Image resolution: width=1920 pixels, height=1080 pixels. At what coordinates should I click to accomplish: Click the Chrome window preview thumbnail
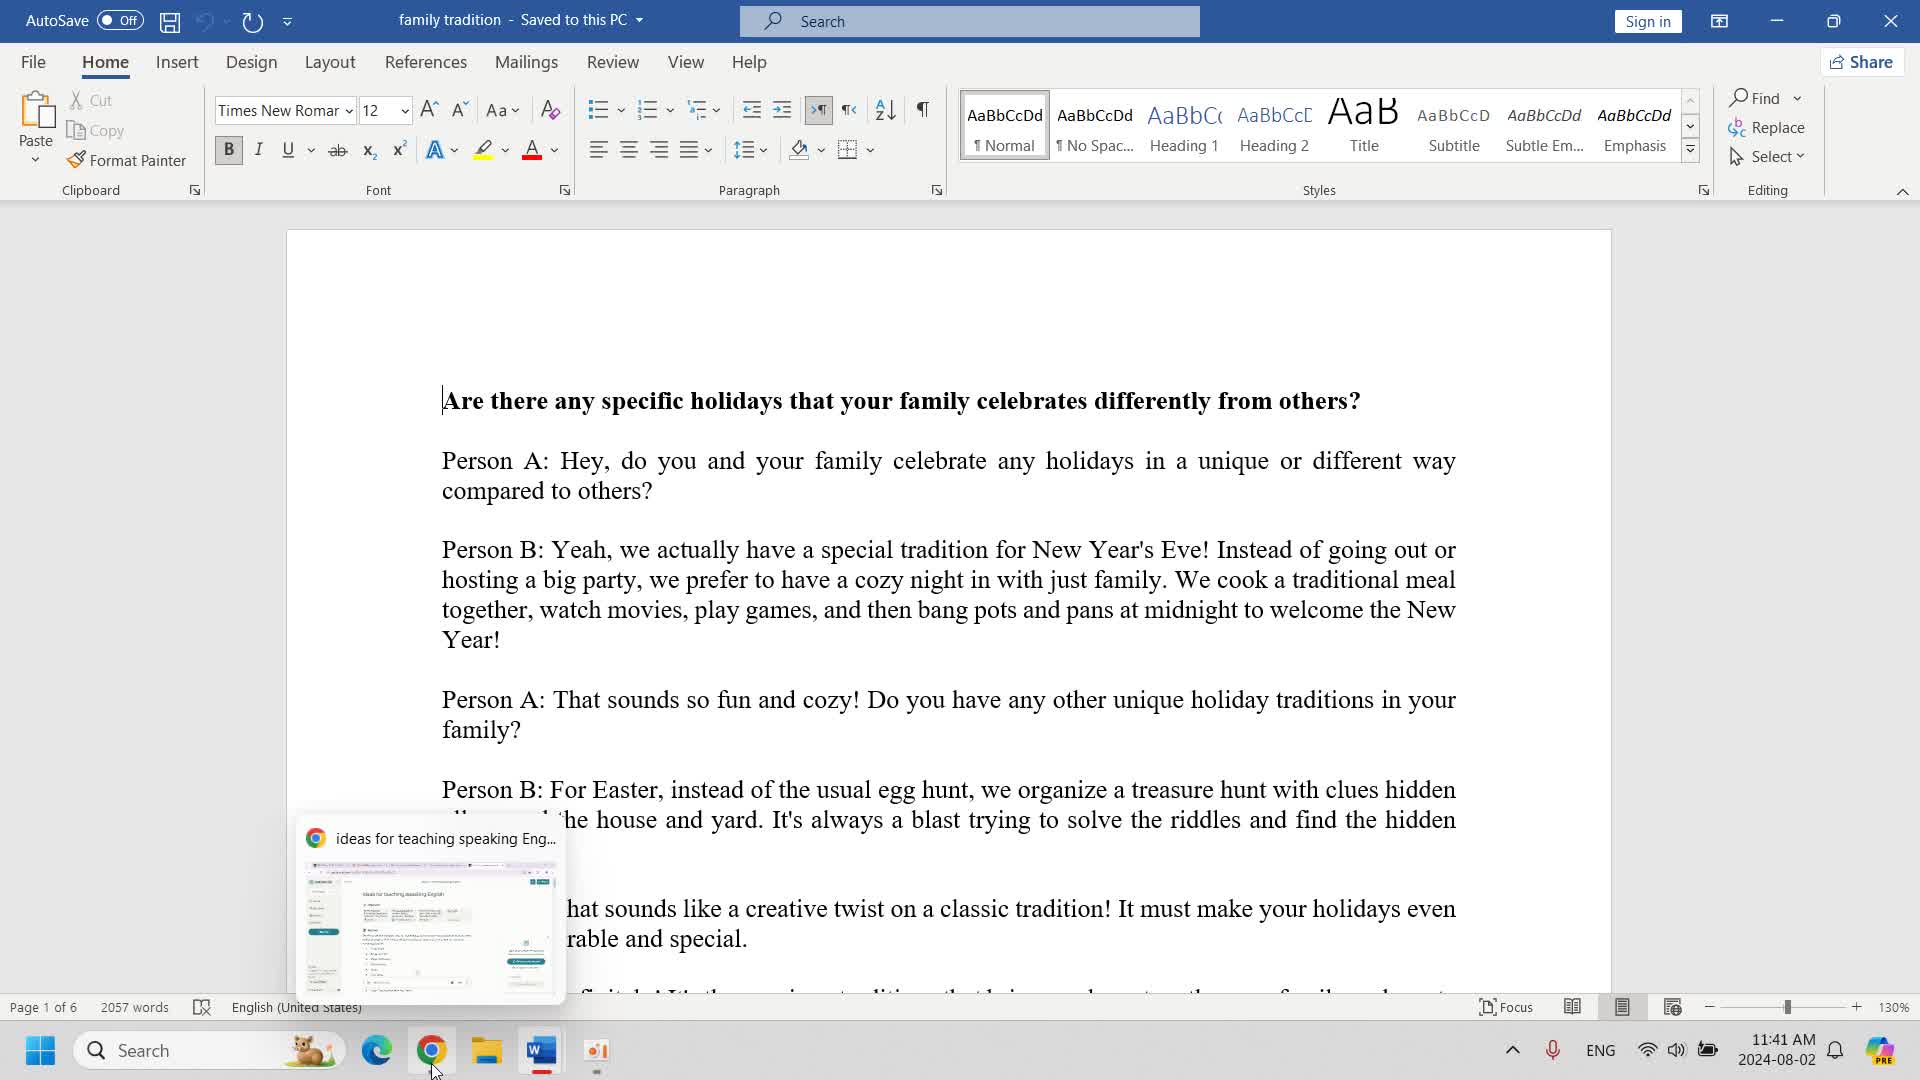pyautogui.click(x=430, y=928)
